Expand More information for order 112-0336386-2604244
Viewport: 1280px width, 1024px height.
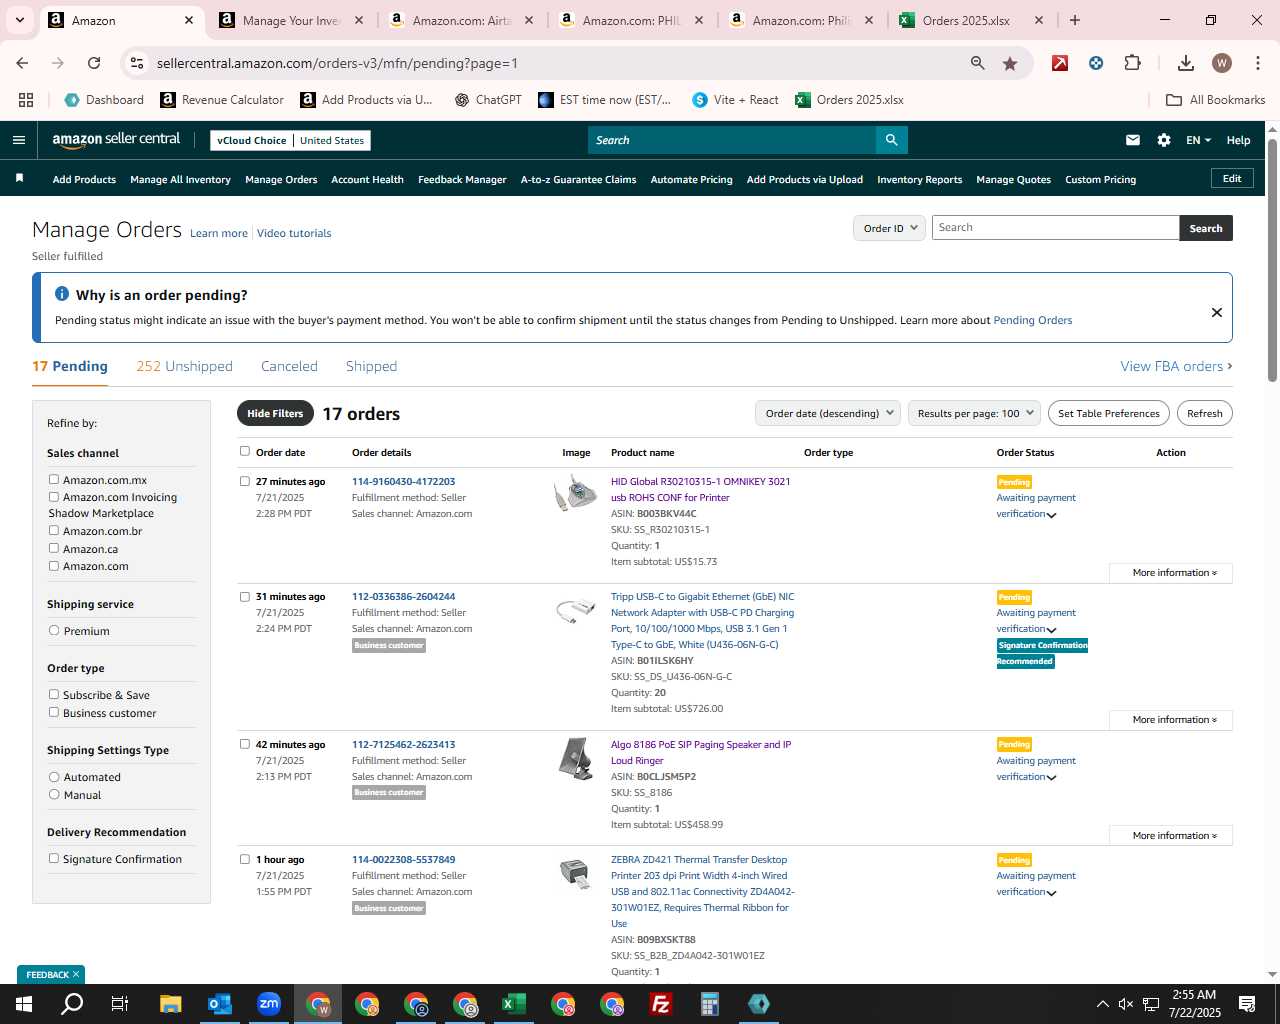(1171, 720)
